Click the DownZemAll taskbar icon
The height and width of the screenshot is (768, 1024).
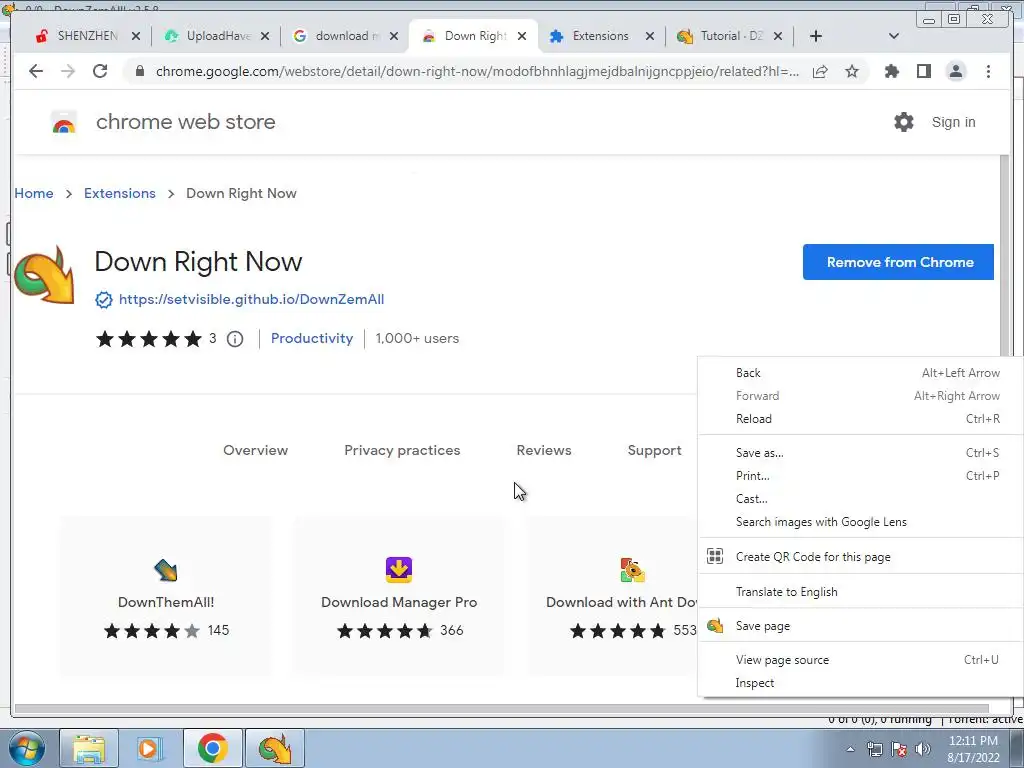coord(275,749)
